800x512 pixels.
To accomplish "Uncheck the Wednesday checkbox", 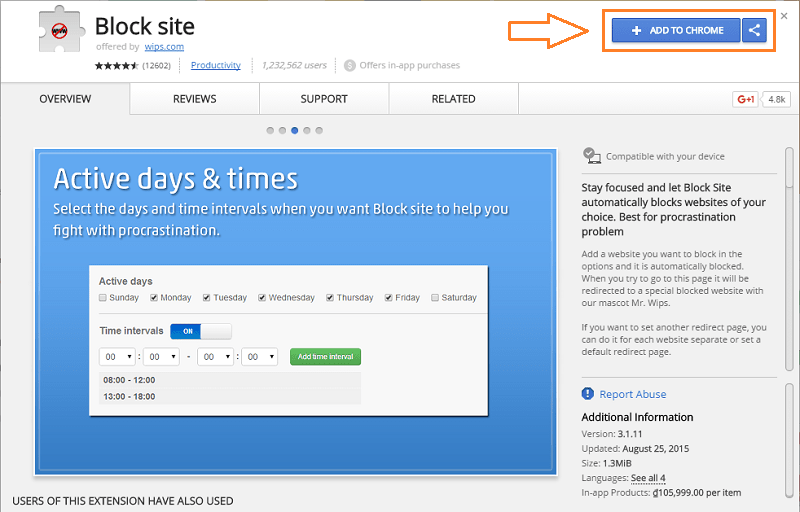I will (x=263, y=298).
